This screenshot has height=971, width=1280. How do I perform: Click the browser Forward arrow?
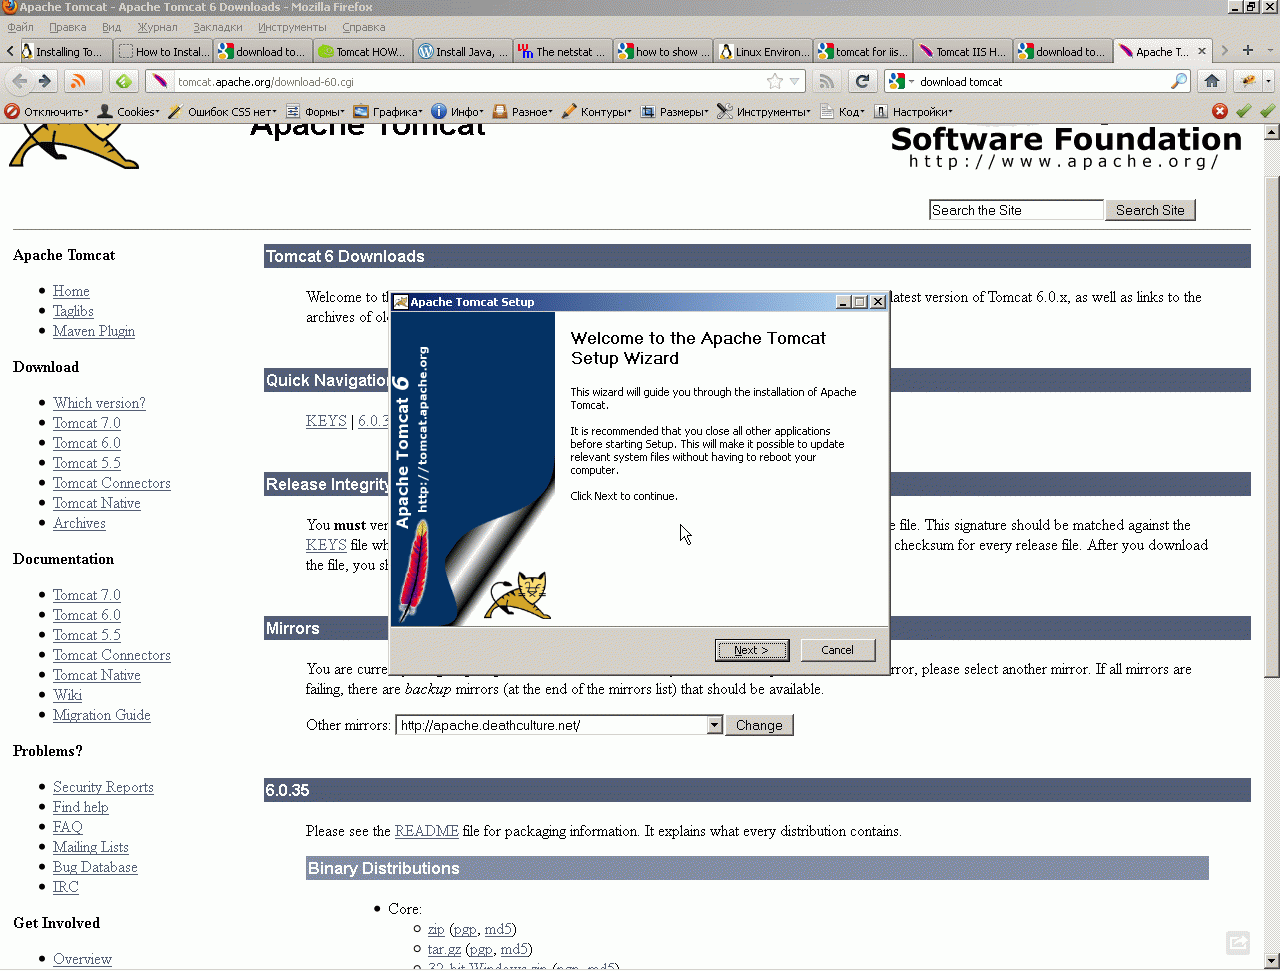[x=45, y=81]
